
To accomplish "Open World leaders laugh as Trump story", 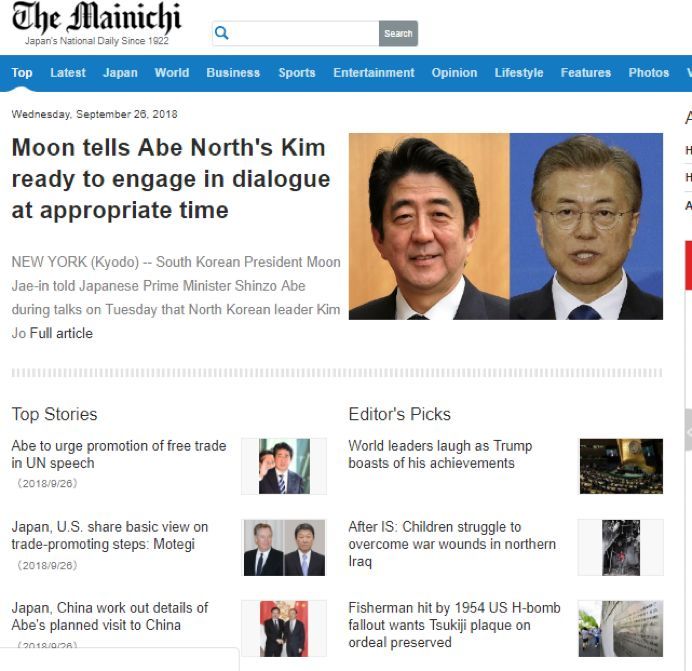I will point(440,454).
